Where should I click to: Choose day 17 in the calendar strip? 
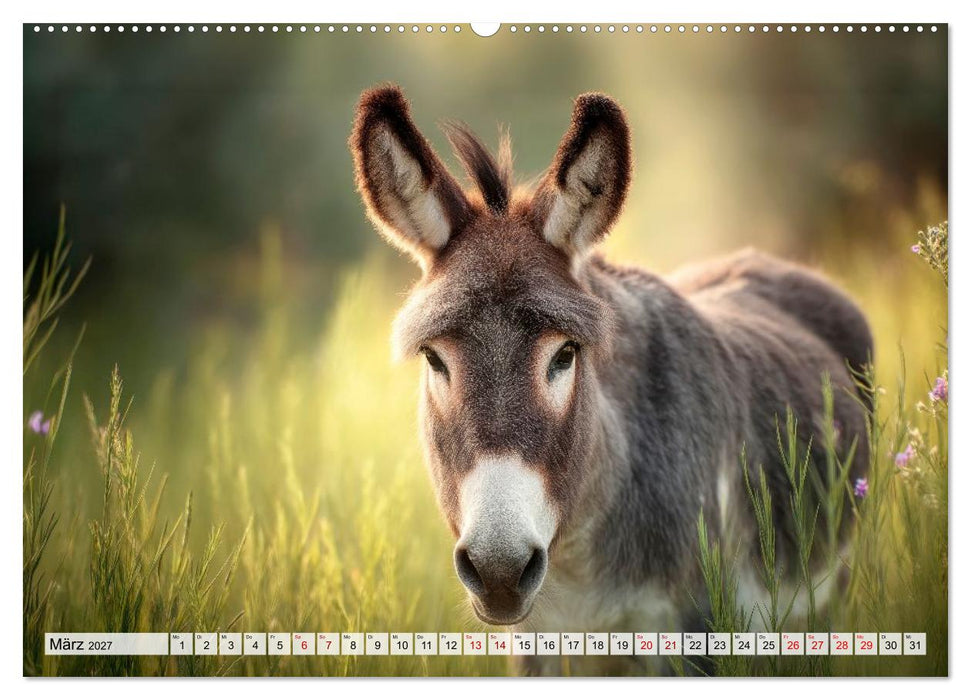coord(573,644)
